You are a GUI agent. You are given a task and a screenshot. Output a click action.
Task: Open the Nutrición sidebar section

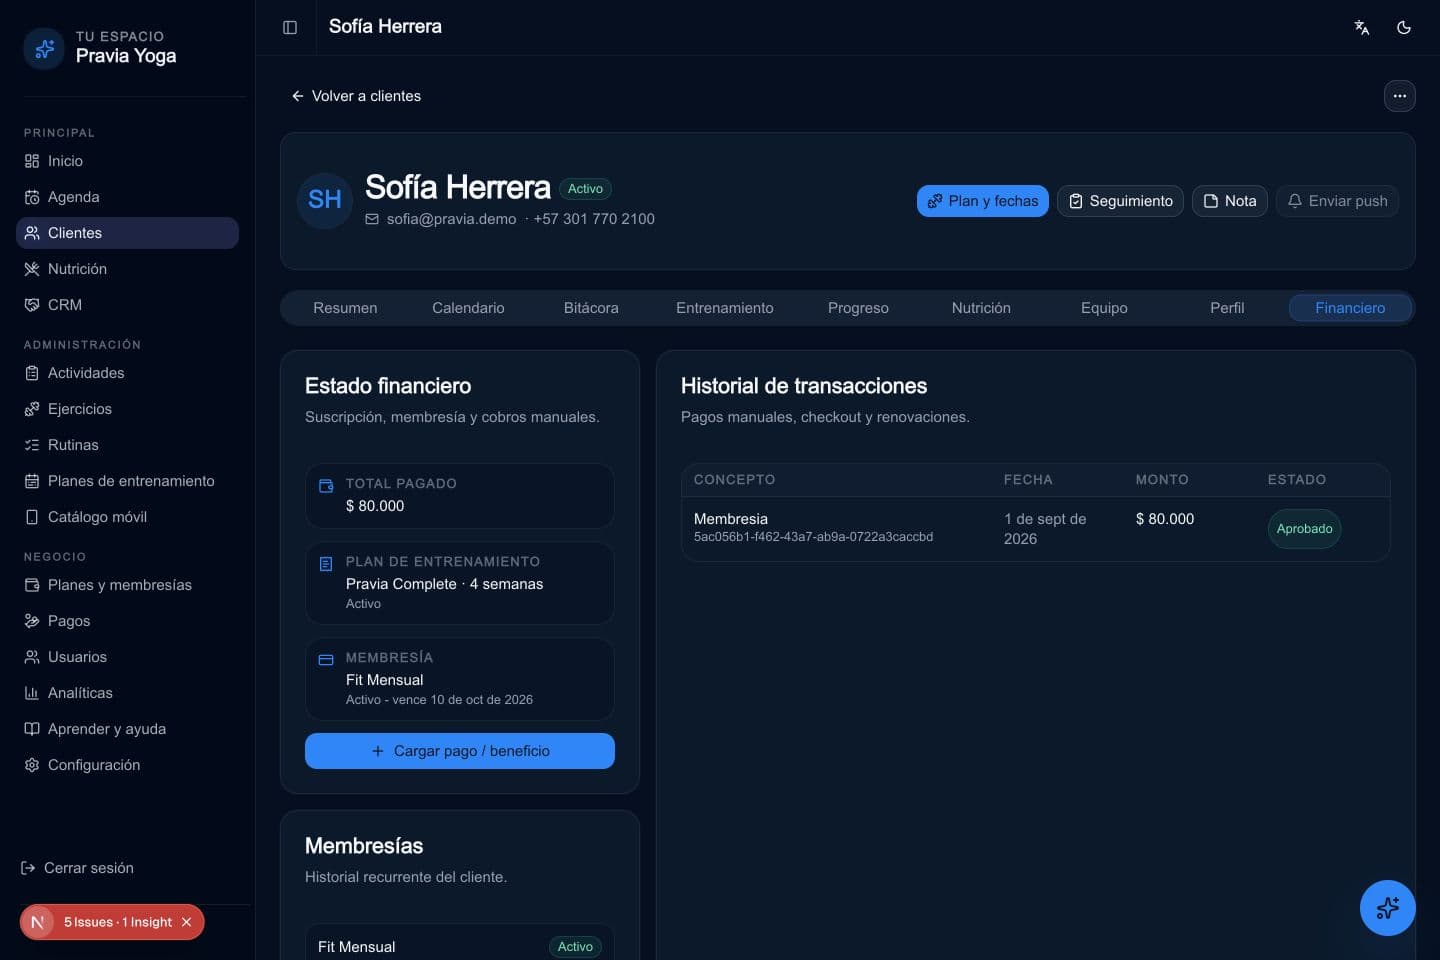click(x=127, y=269)
